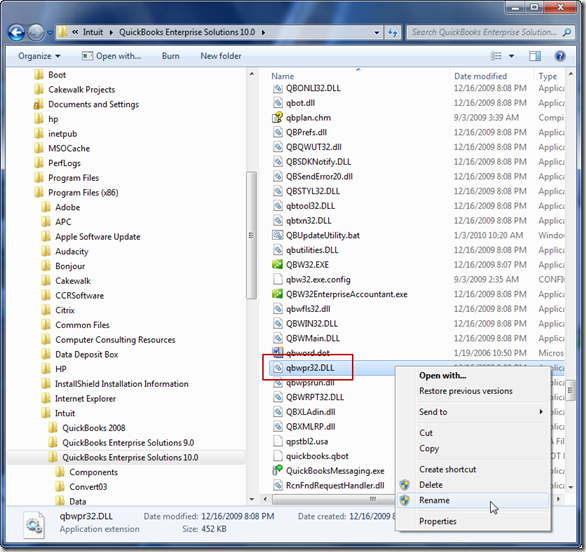Select the qbplan.chm help file icon
Viewport: 586px width, 552px height.
click(277, 118)
